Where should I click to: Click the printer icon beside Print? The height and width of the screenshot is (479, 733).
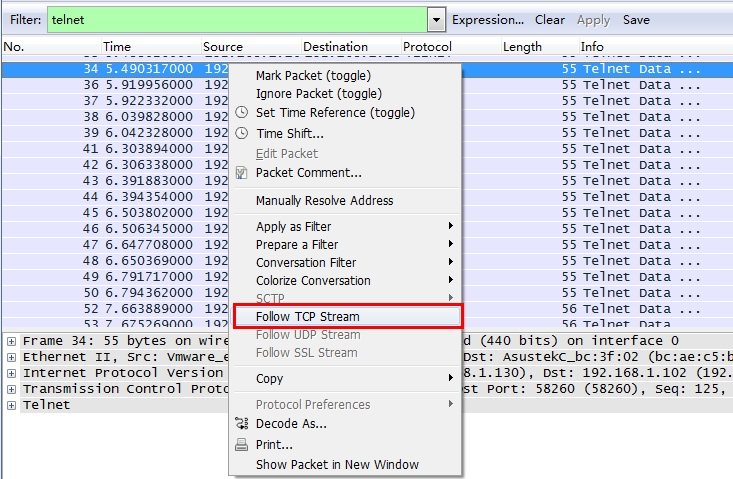point(241,444)
